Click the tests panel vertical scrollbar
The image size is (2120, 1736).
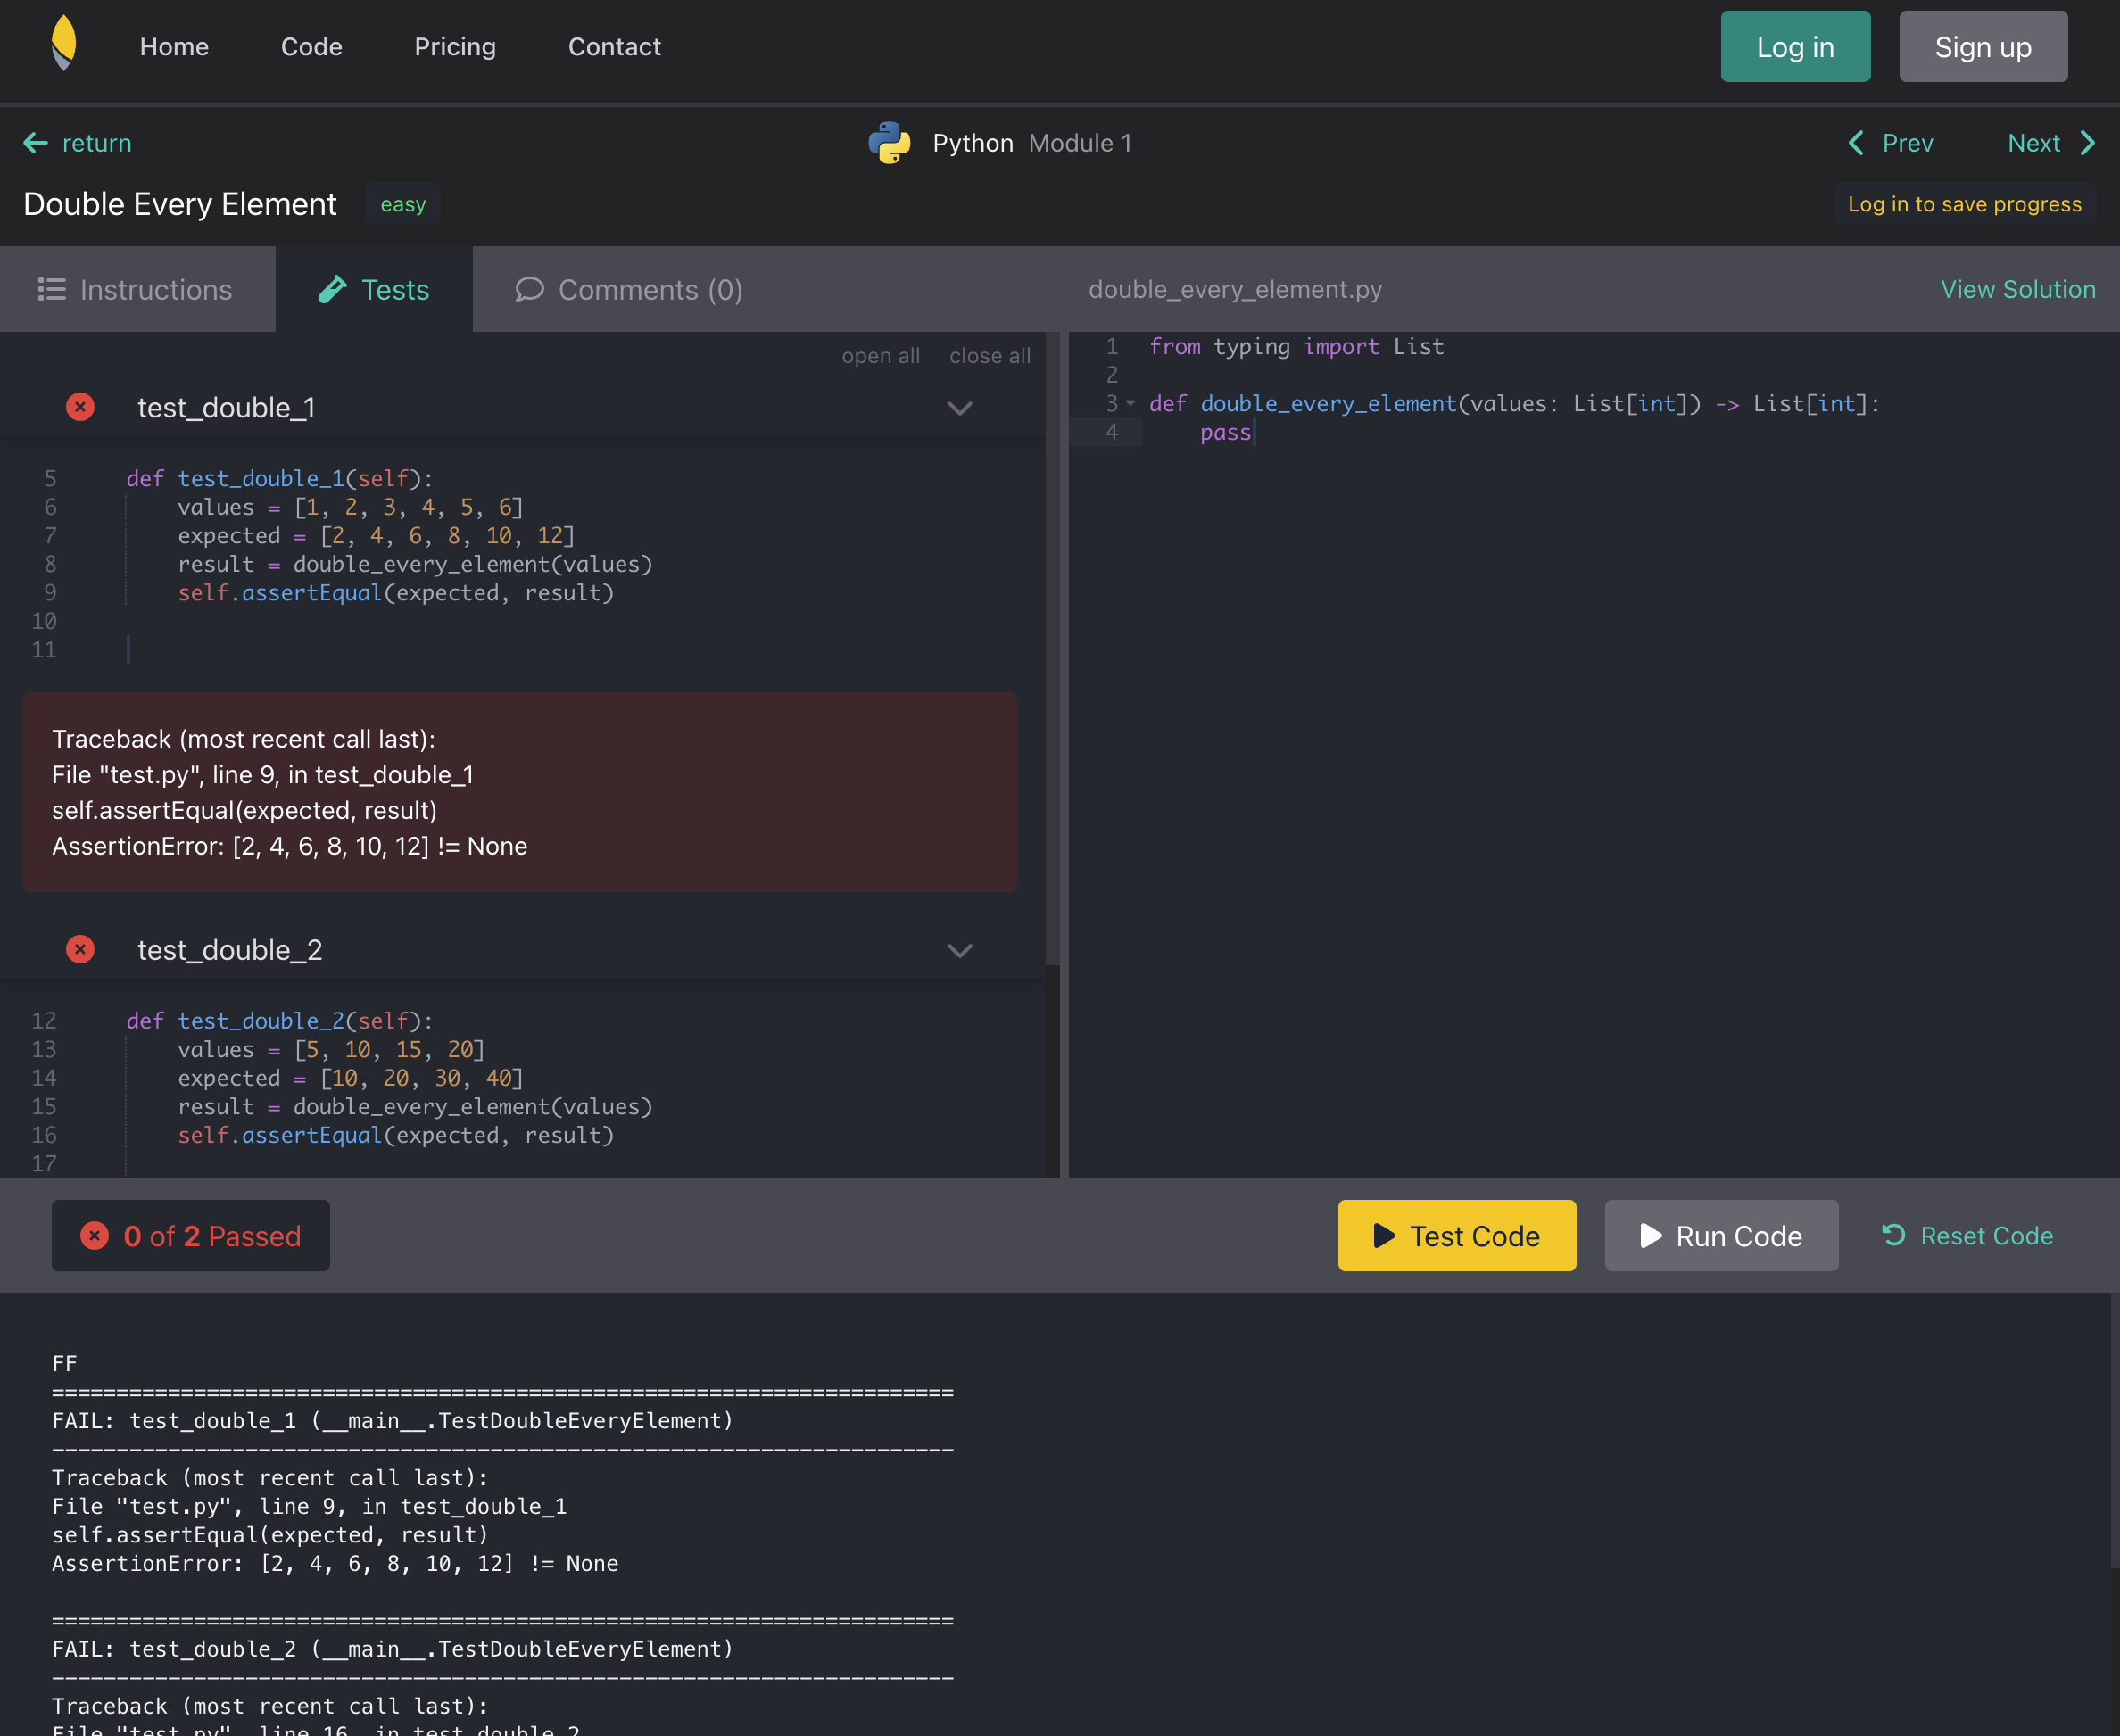[x=1052, y=648]
